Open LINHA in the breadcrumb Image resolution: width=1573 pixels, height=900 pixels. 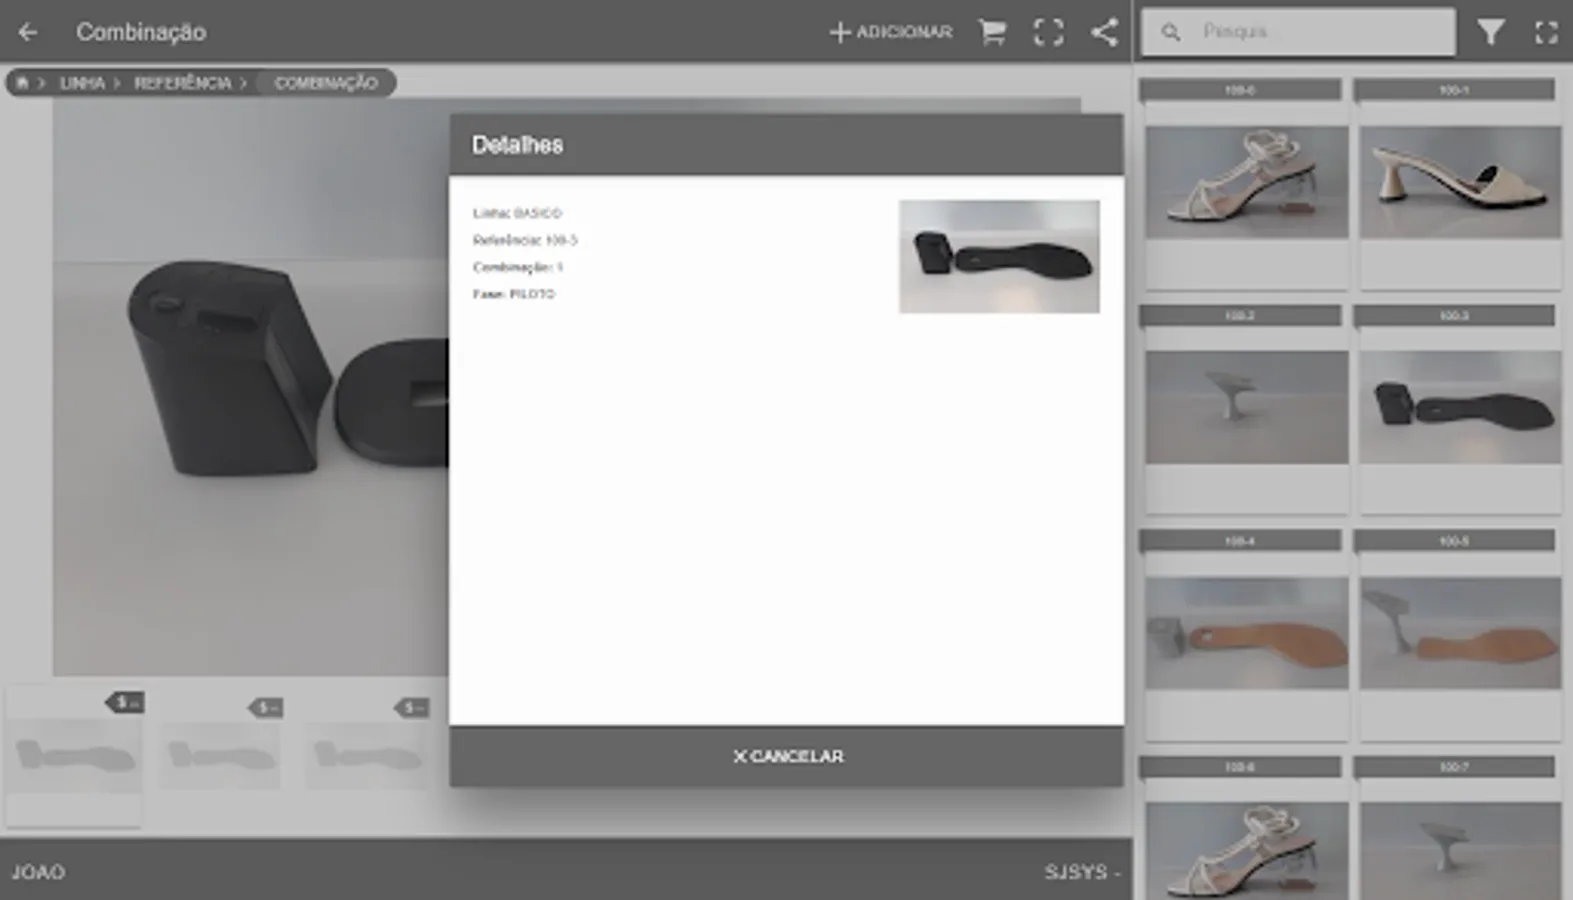pyautogui.click(x=82, y=83)
